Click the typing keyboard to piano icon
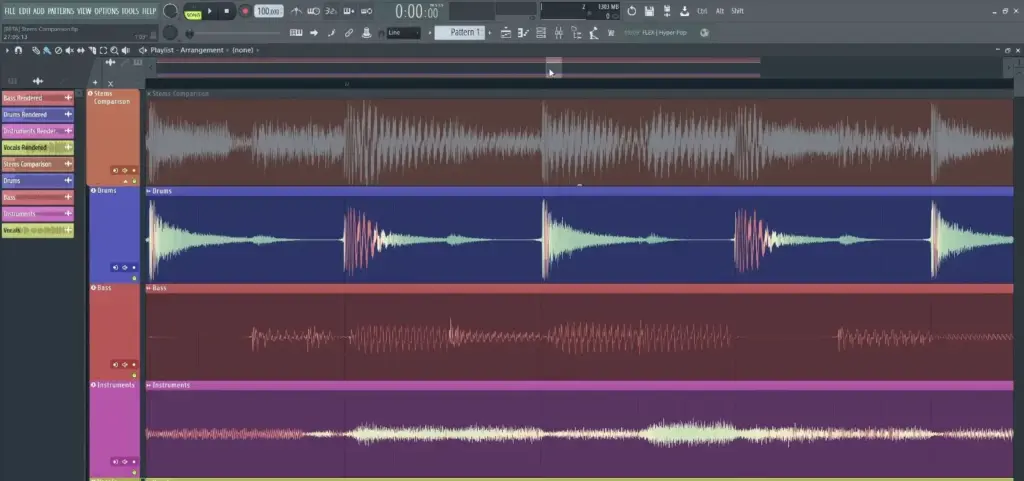This screenshot has height=481, width=1024. point(296,33)
